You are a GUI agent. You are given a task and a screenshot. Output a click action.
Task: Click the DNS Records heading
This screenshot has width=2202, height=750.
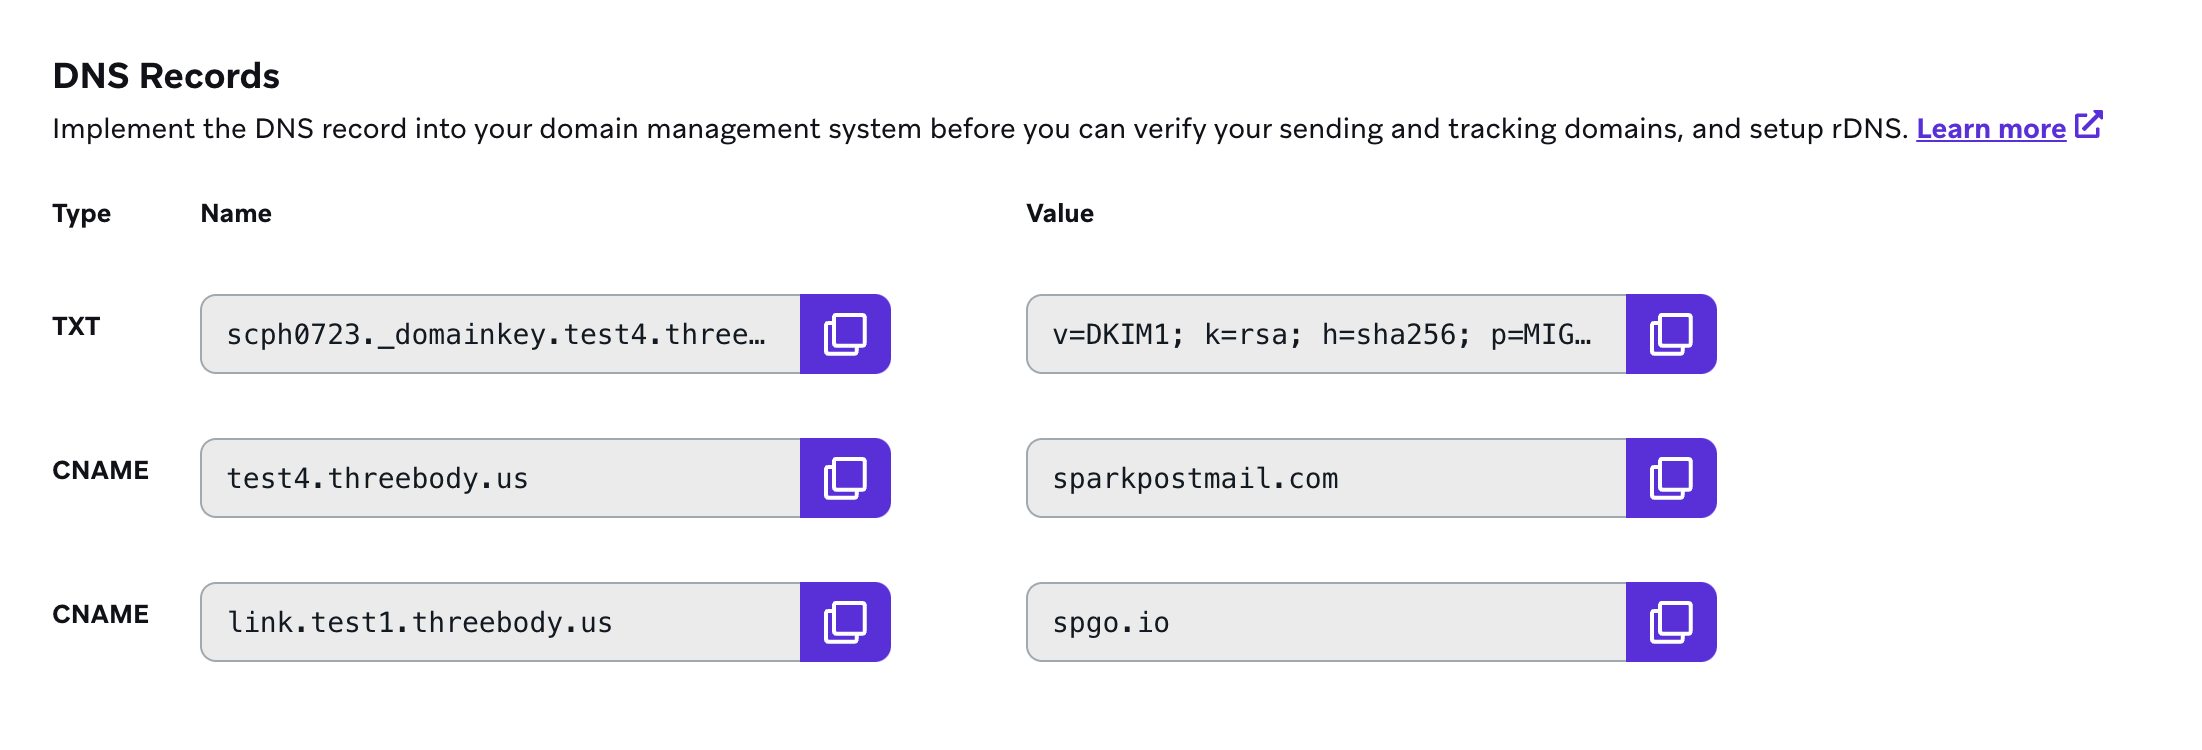(166, 76)
